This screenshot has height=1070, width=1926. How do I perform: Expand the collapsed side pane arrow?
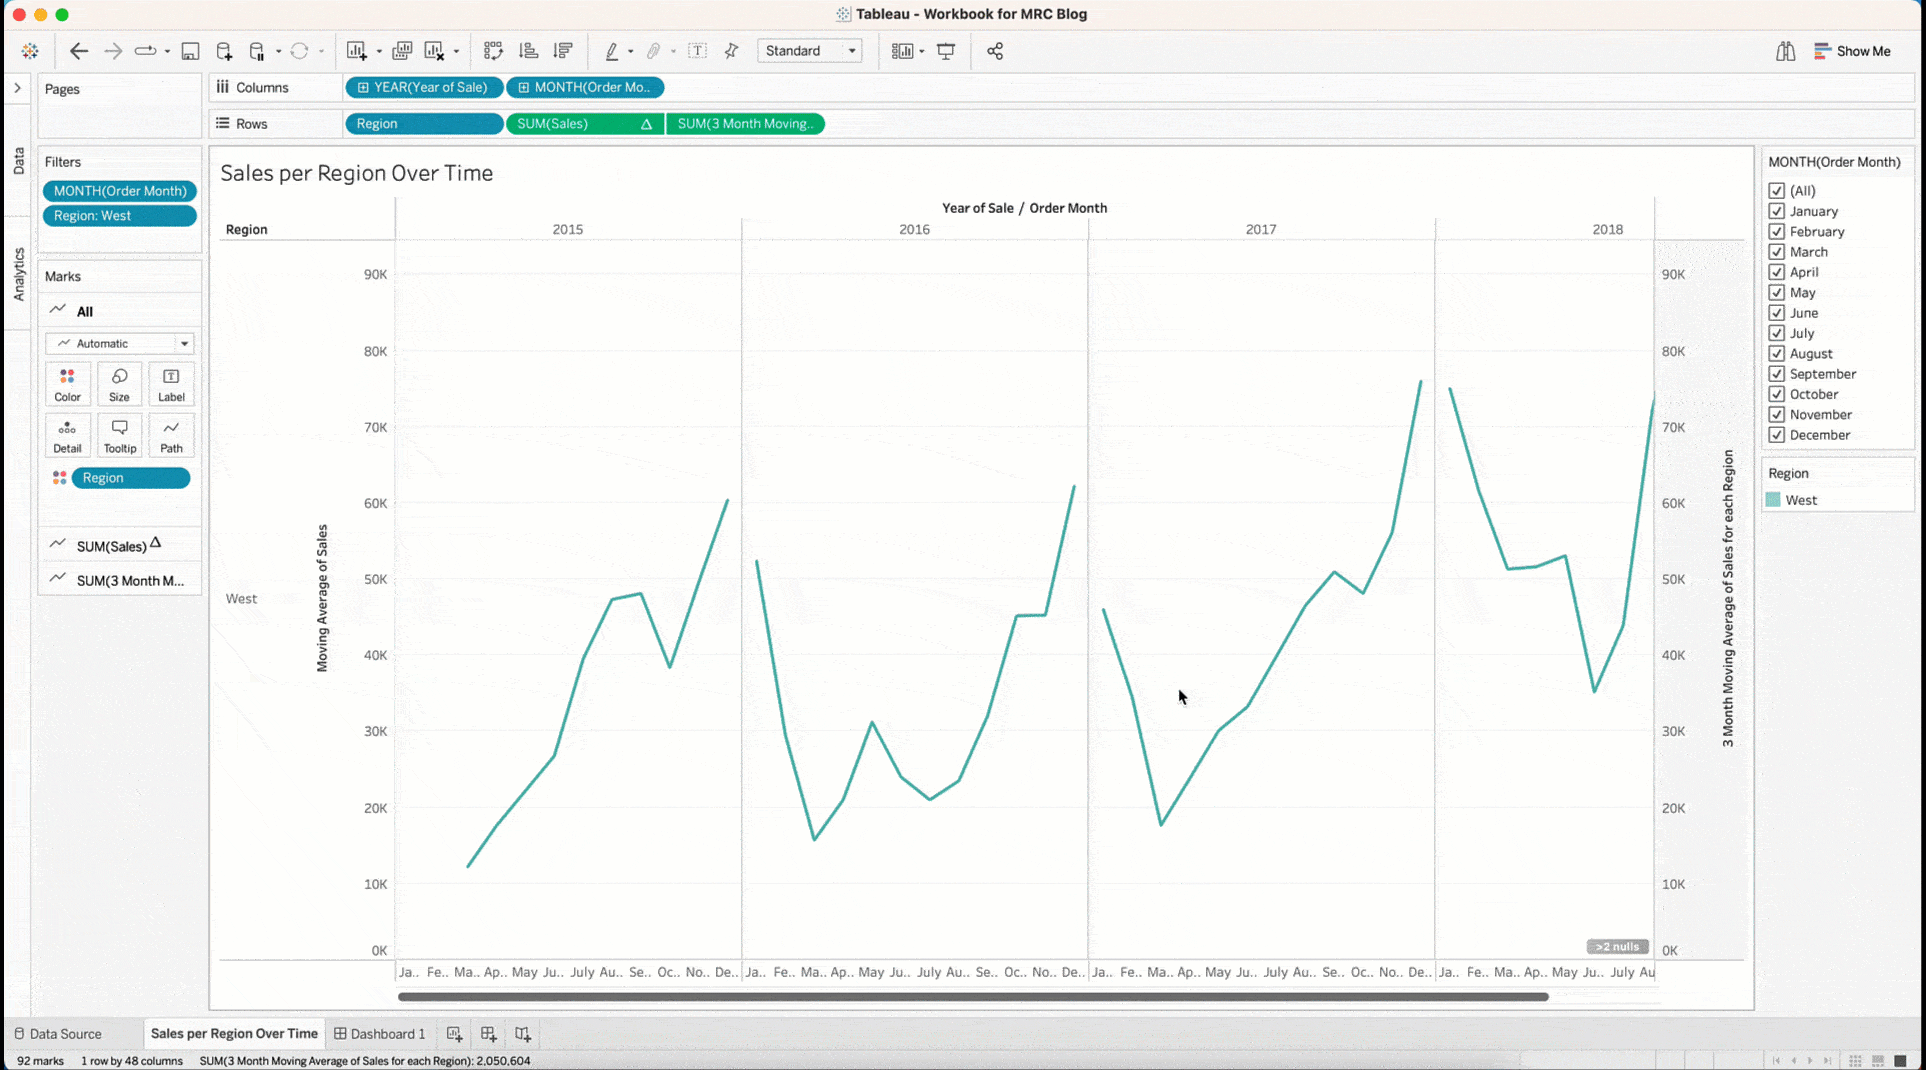point(17,88)
